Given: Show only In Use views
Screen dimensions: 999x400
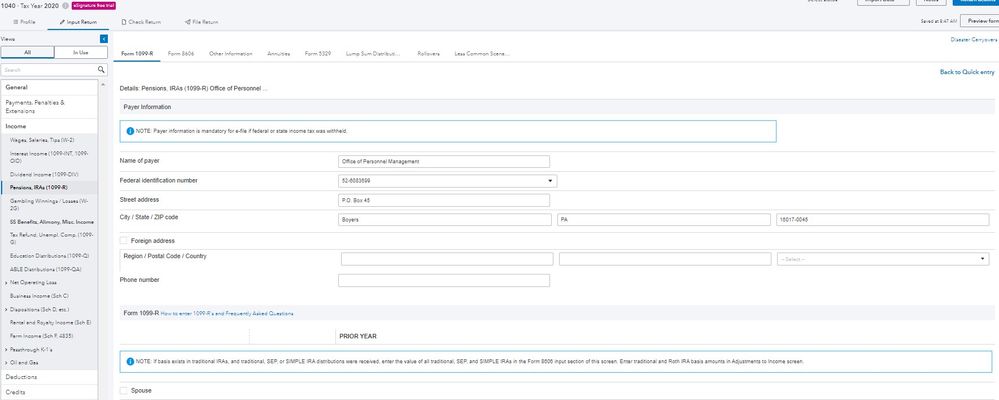Looking at the screenshot, I should [x=81, y=53].
